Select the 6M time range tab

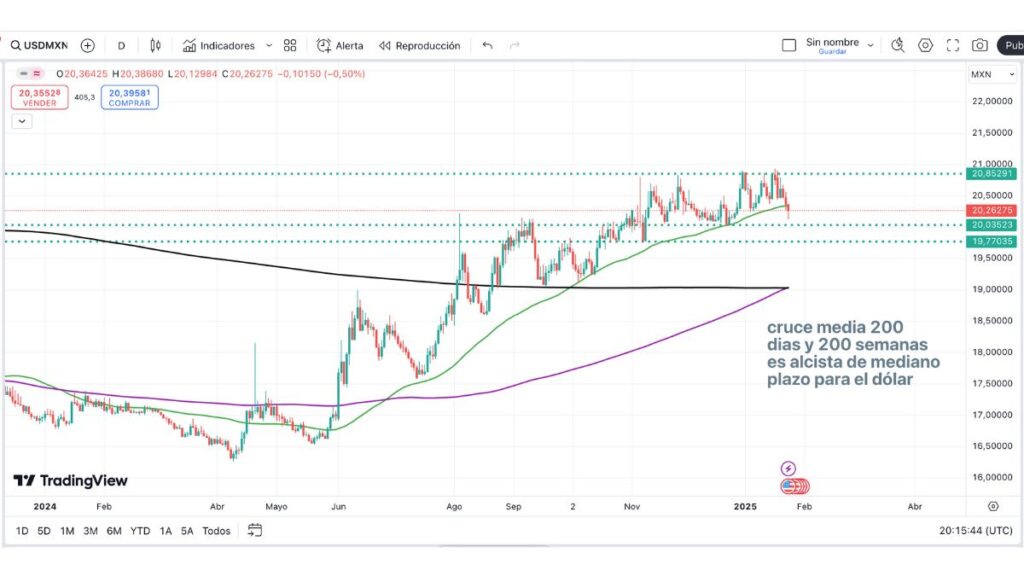(x=114, y=531)
